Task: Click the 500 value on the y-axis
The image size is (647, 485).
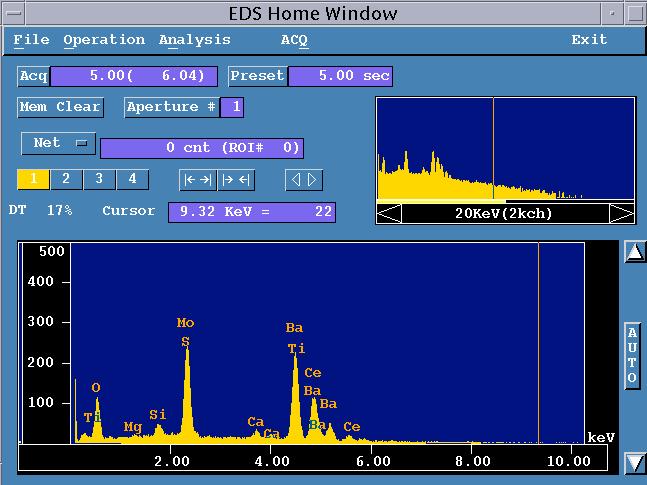Action: pyautogui.click(x=52, y=251)
